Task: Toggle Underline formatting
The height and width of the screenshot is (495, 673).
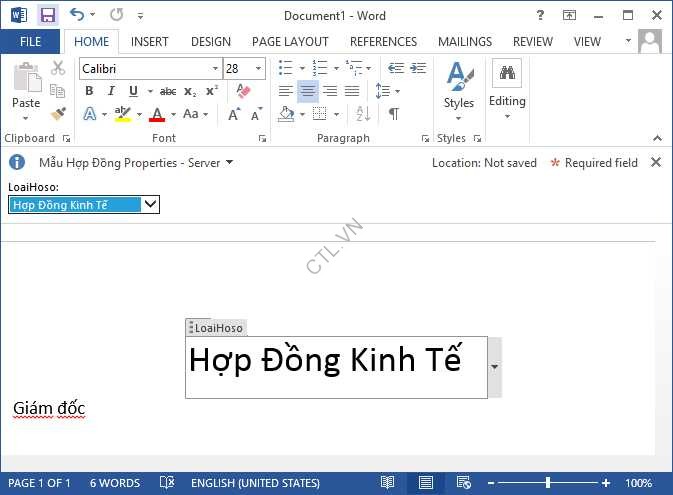Action: click(x=133, y=91)
